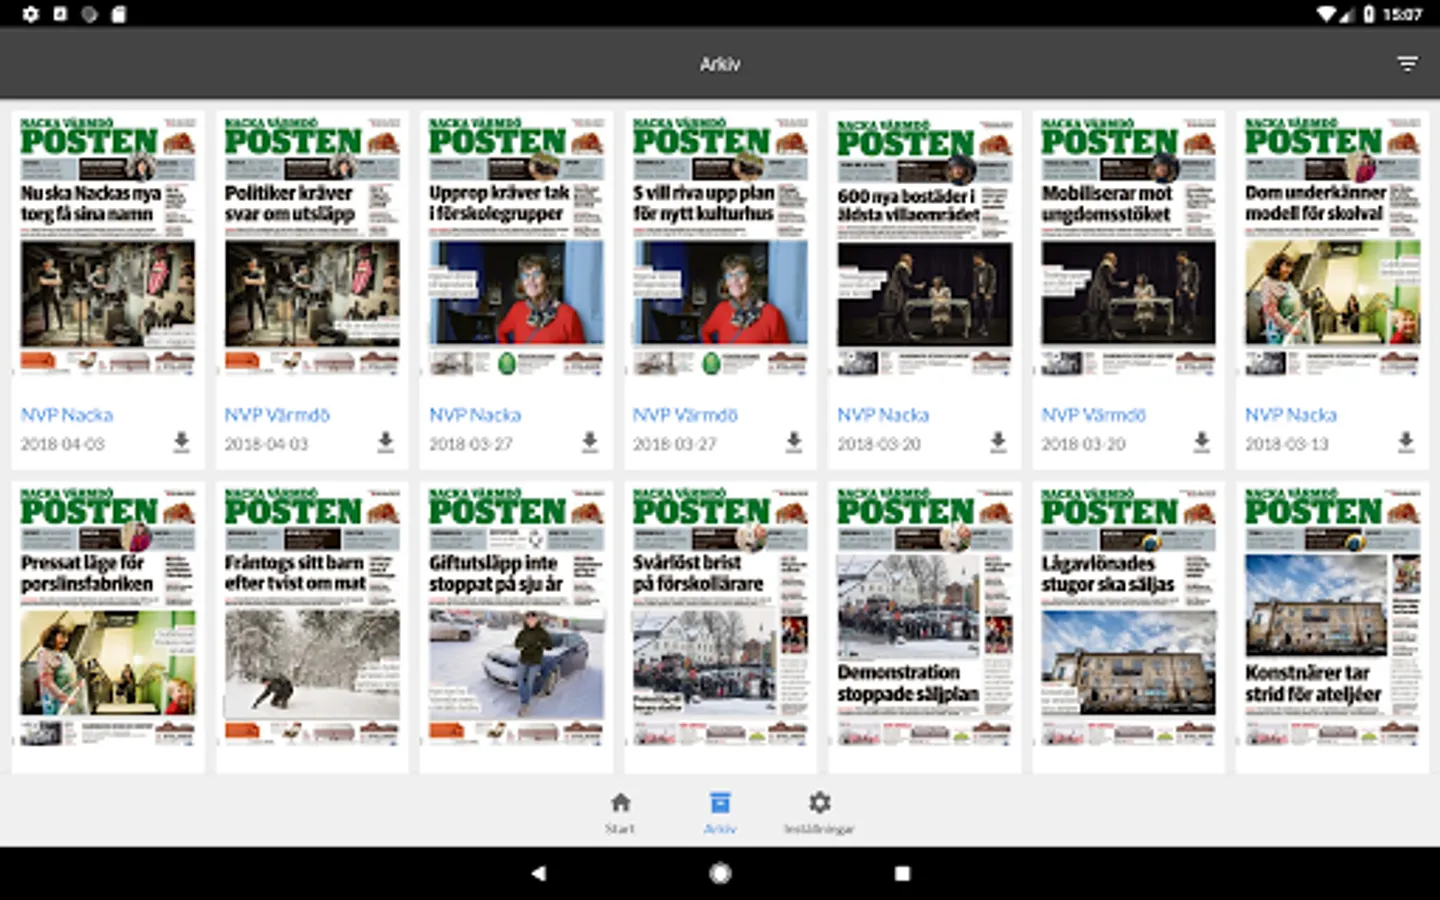Open cover 'Mobiliserar mot ungdomsstöket'
1440x900 pixels.
[x=1128, y=247]
